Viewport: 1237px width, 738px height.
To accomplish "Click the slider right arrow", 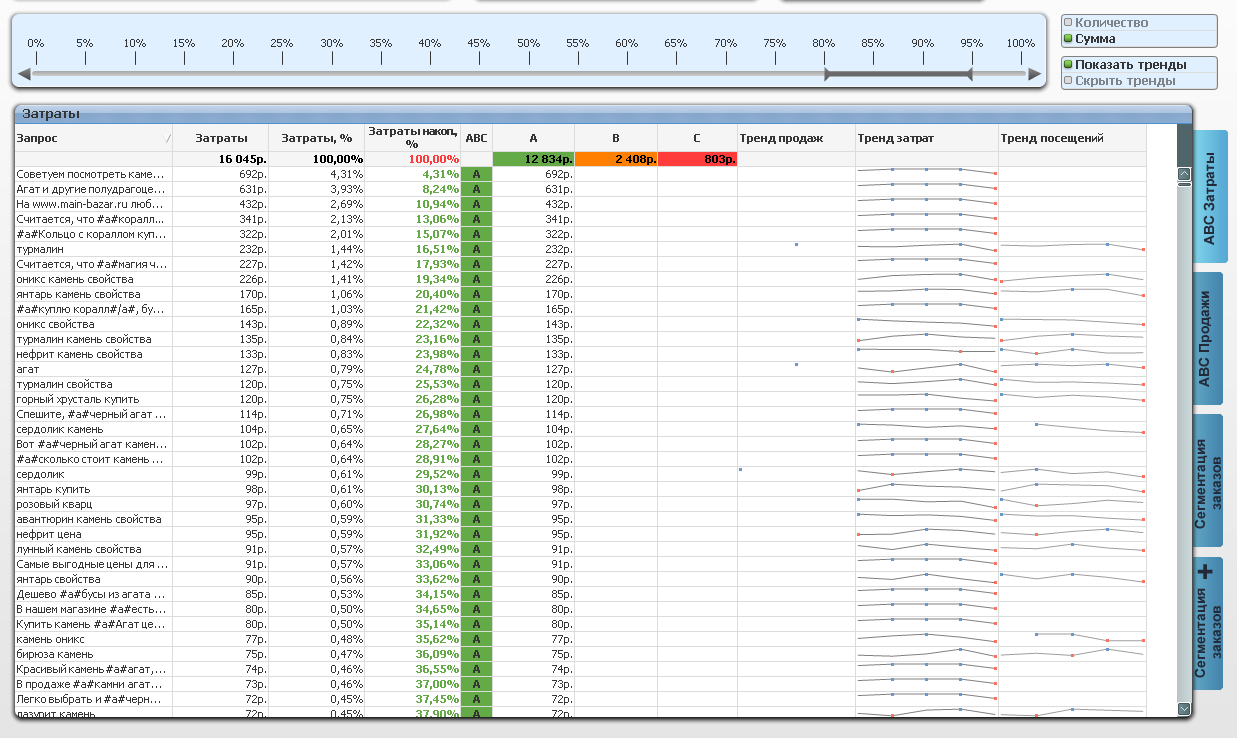I will click(1034, 74).
